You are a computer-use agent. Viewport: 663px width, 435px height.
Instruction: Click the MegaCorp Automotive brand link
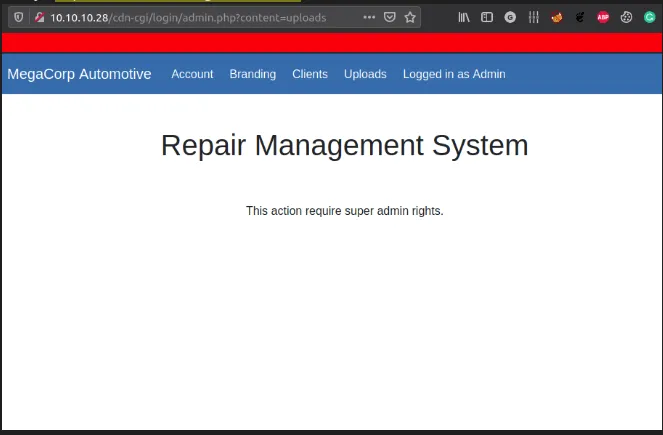point(80,74)
